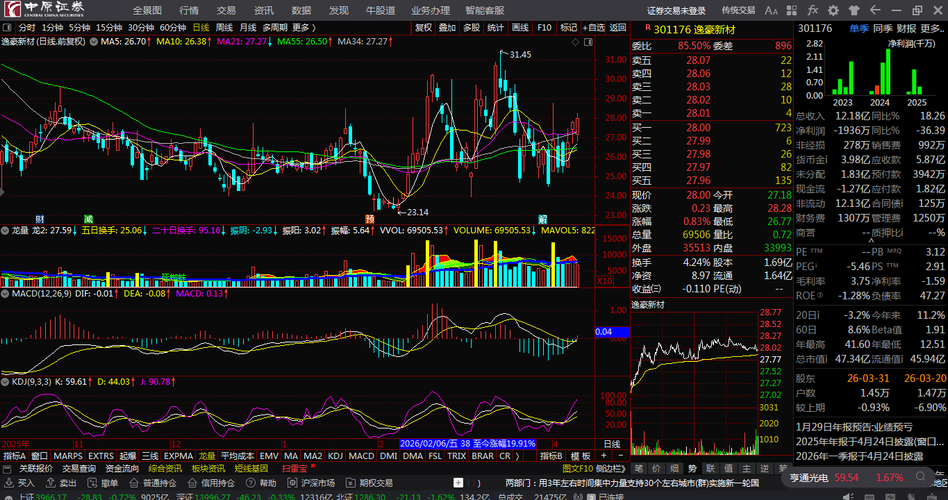
Task: Open 期权交易 options trading
Action: click(x=369, y=483)
